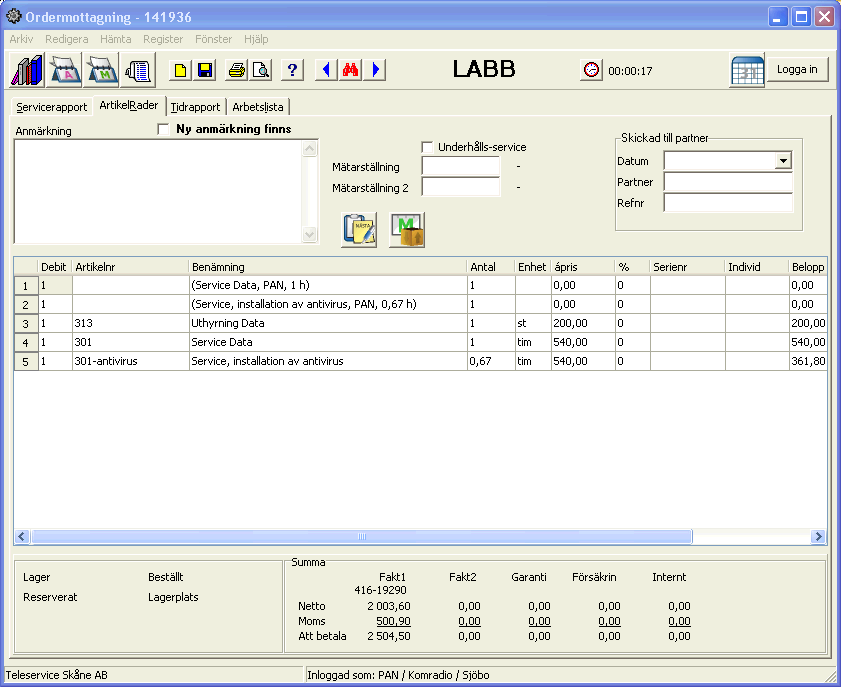Image resolution: width=841 pixels, height=687 pixels.
Task: Select row 3 header in article grid
Action: (25, 324)
